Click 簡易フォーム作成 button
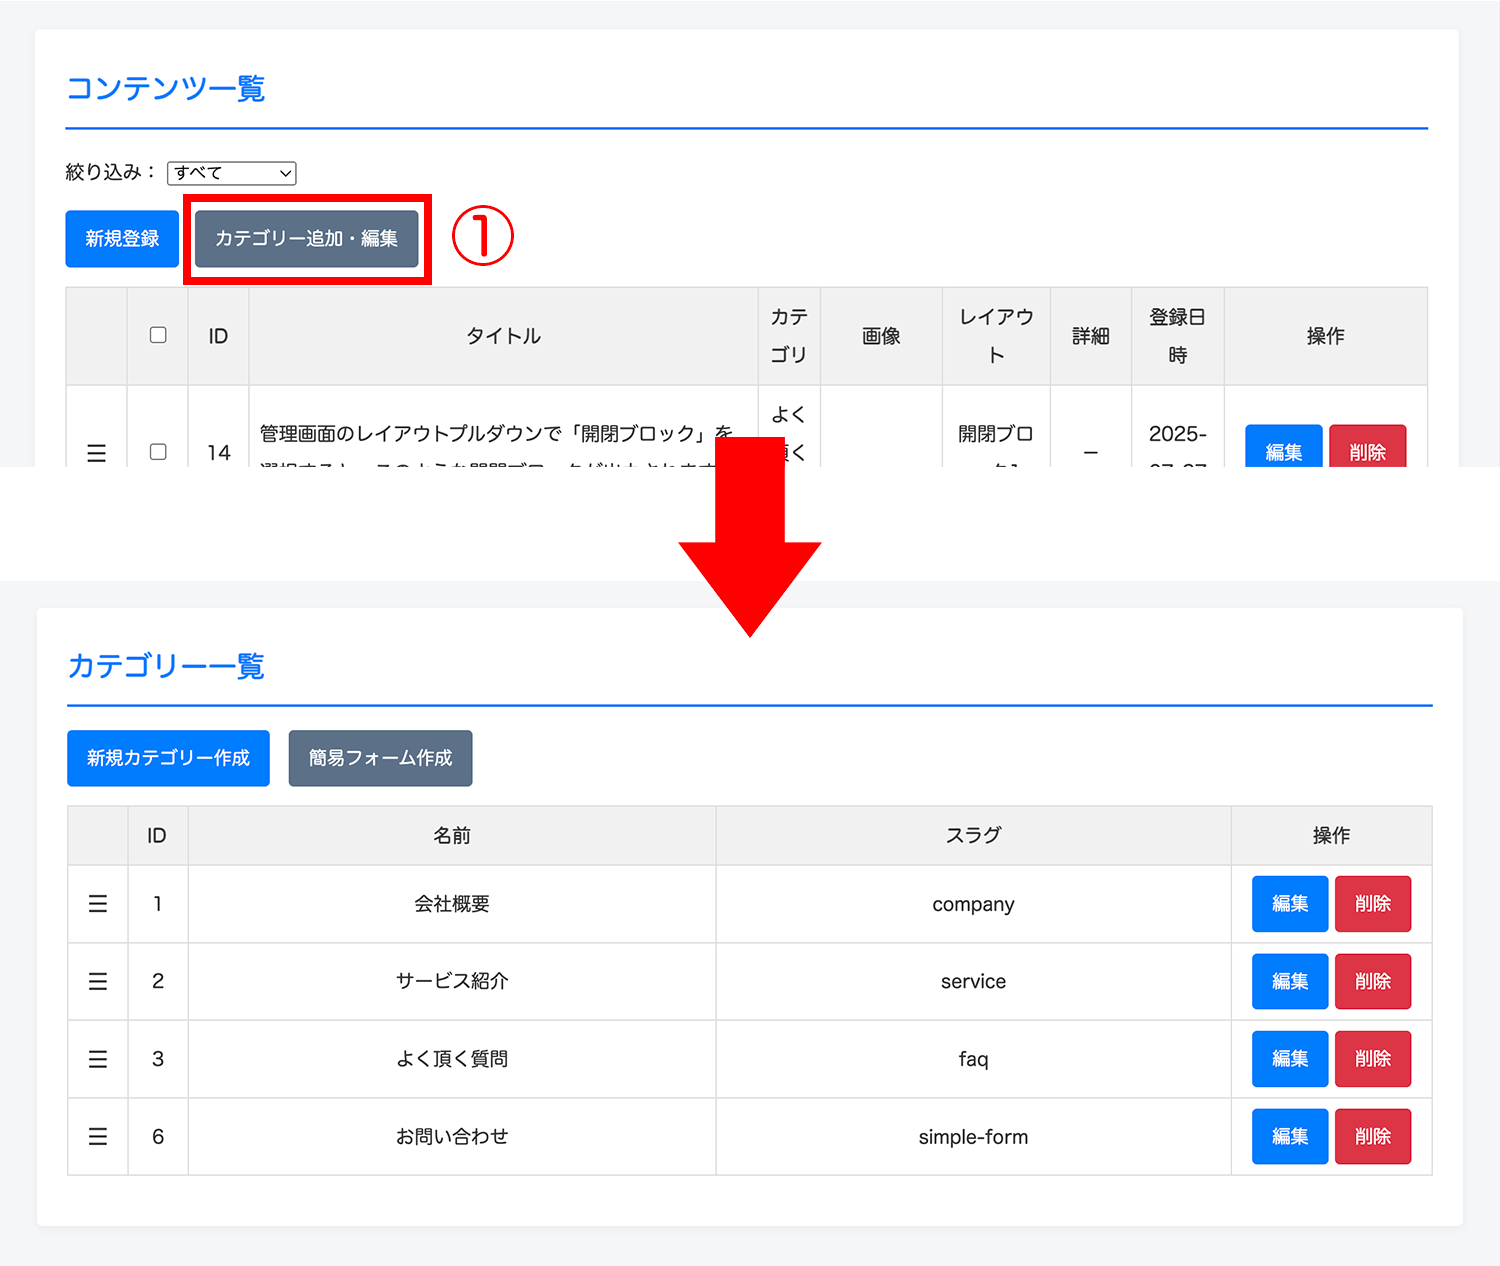 (380, 758)
